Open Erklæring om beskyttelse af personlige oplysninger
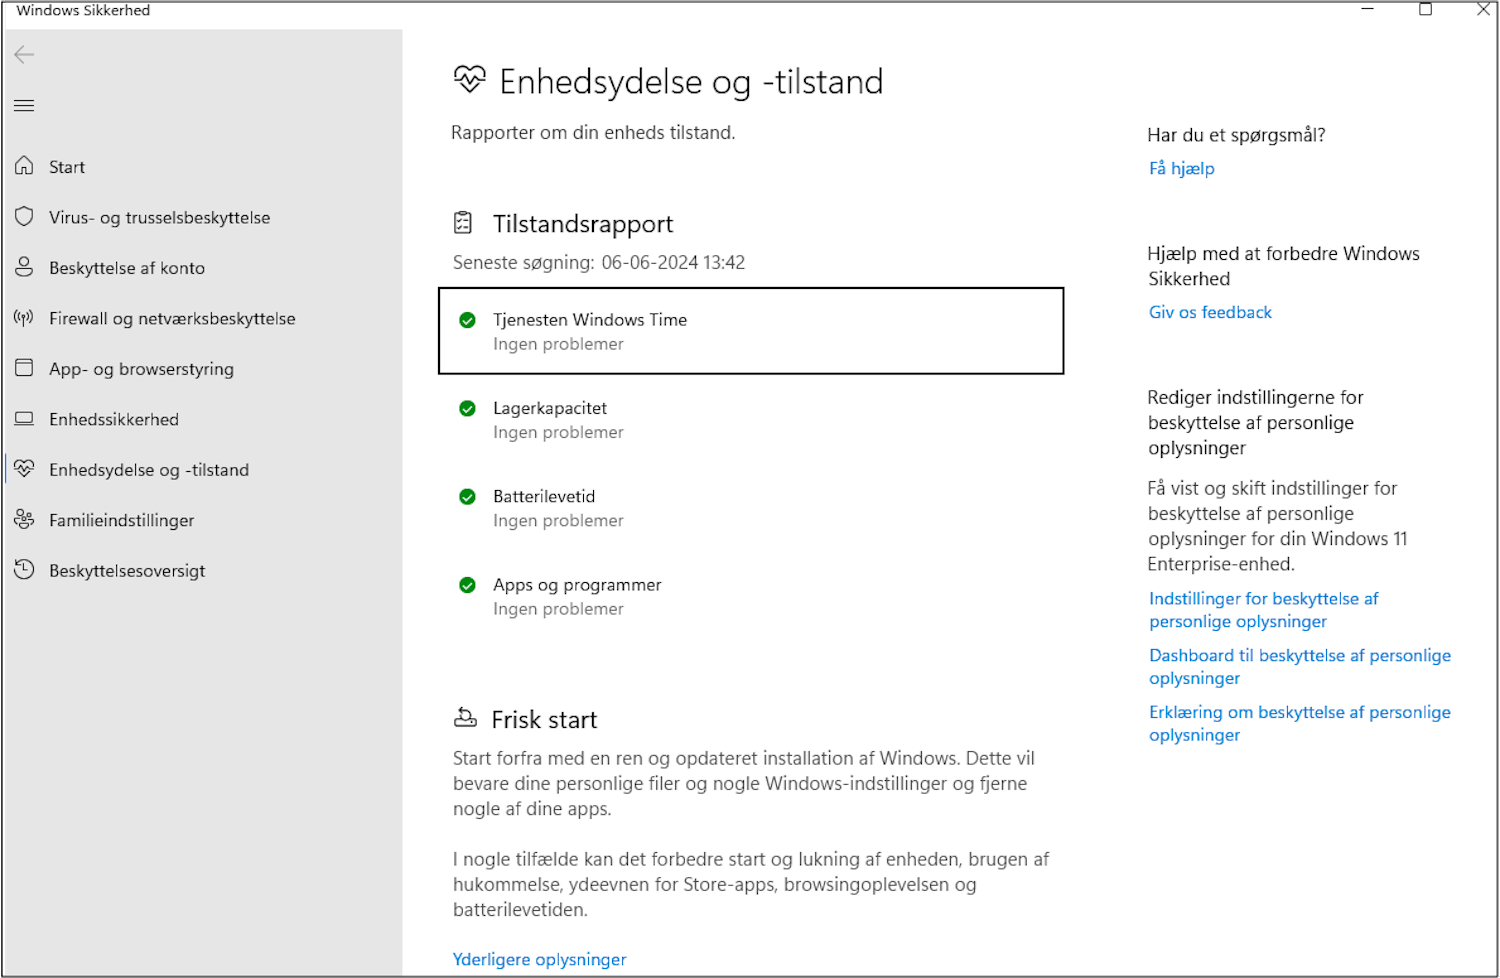The height and width of the screenshot is (978, 1500). coord(1300,724)
